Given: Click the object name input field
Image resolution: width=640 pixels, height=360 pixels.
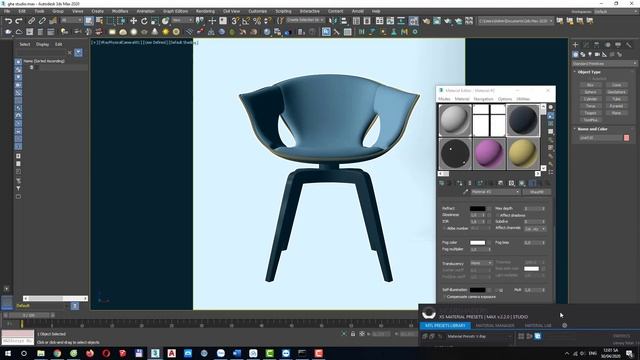Looking at the screenshot, I should pyautogui.click(x=600, y=138).
